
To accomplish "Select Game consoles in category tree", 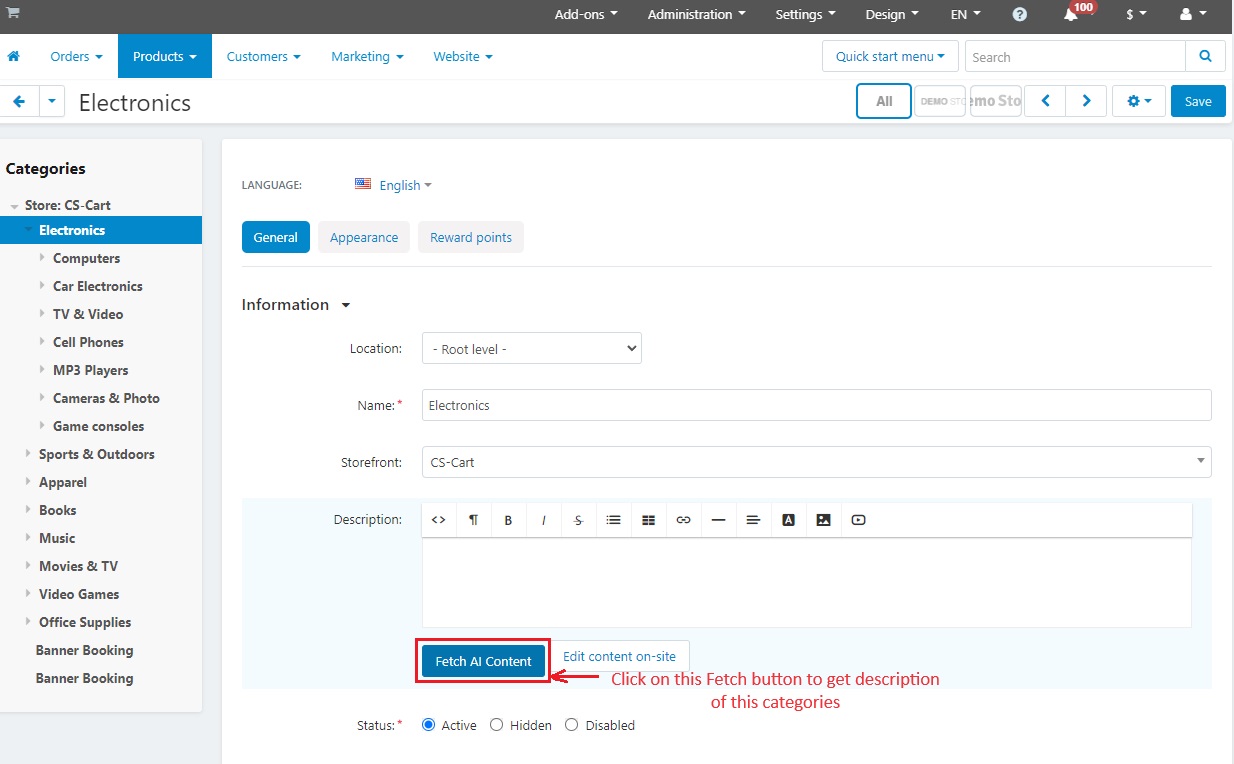I will (x=98, y=426).
